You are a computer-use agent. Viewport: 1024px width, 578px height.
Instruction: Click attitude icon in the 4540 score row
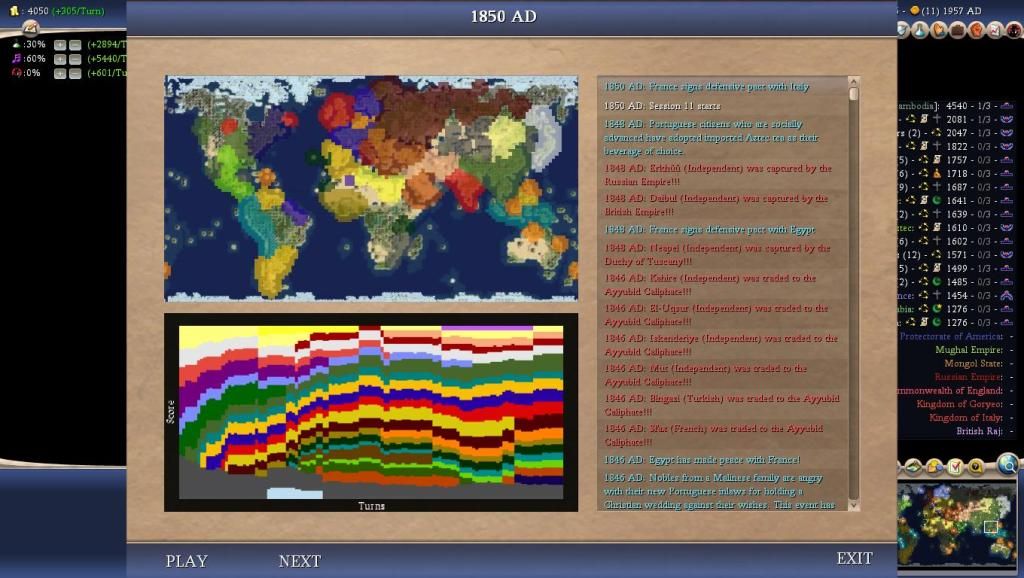pos(1006,106)
